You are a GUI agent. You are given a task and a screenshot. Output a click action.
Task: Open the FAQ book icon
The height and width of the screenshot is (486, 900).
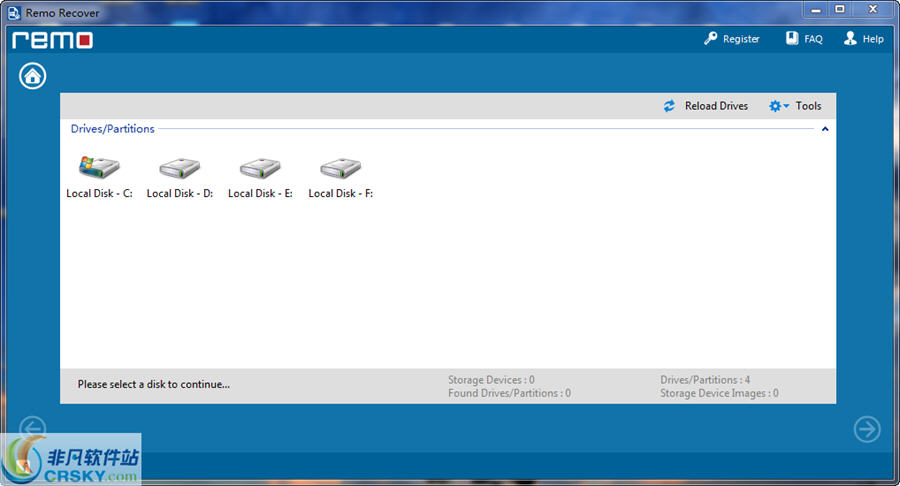point(792,38)
